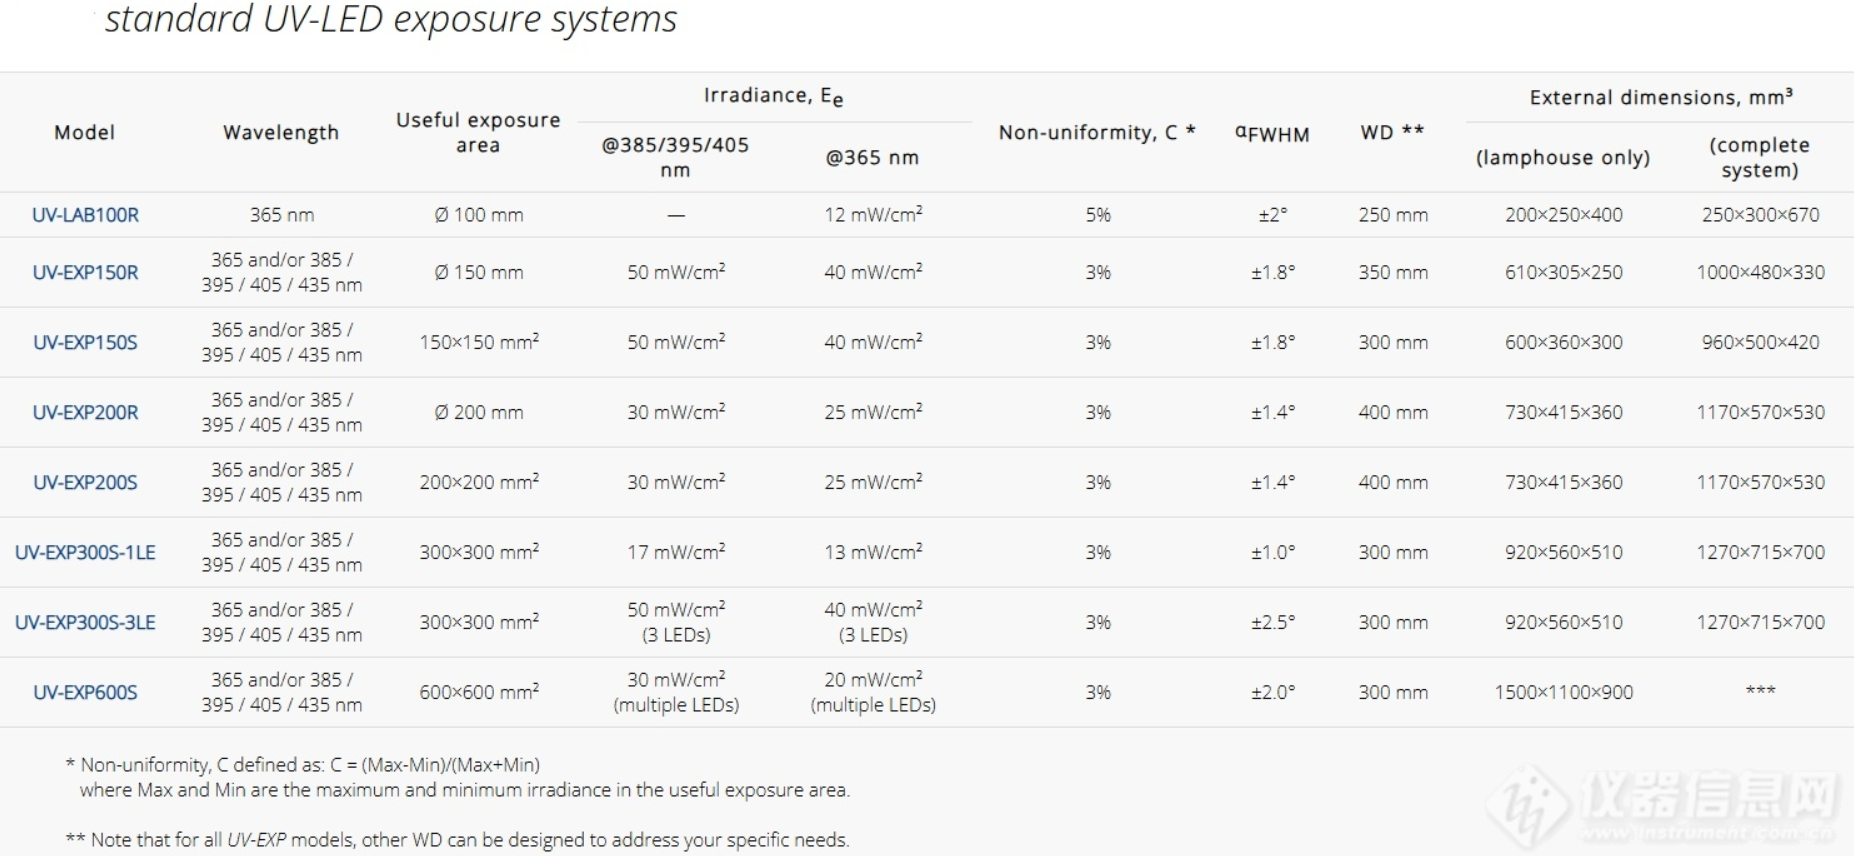The width and height of the screenshot is (1854, 856).
Task: Select the UV-EXP200S model link
Action: coord(85,482)
